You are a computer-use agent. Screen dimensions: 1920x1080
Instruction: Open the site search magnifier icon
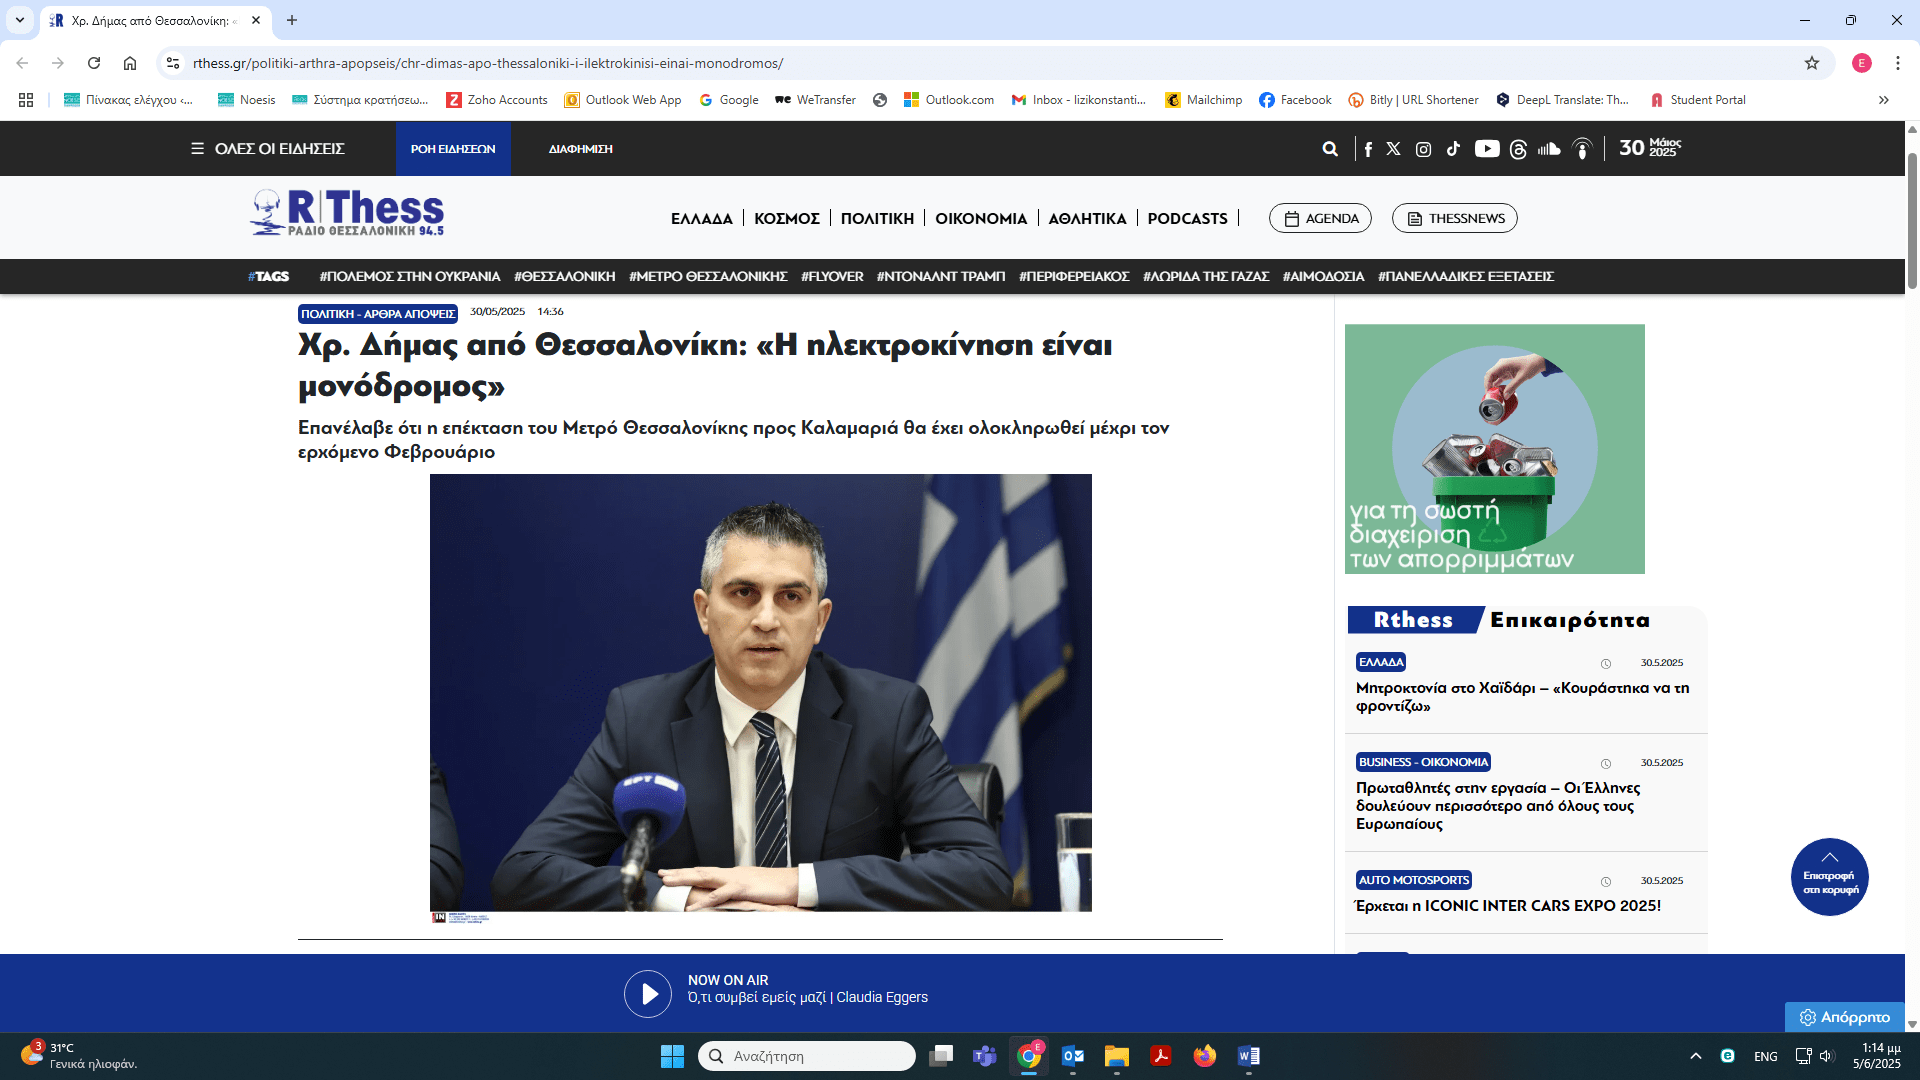(x=1330, y=149)
